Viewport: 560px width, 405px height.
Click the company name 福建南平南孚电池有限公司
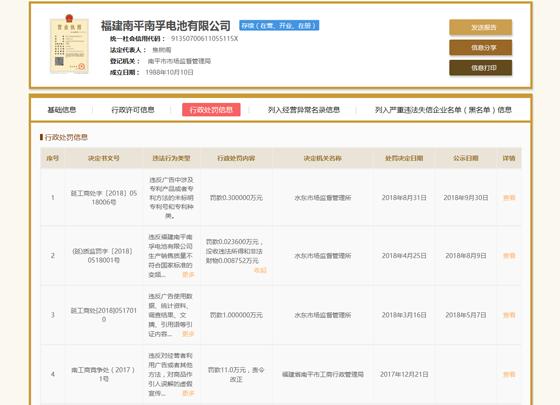[165, 26]
